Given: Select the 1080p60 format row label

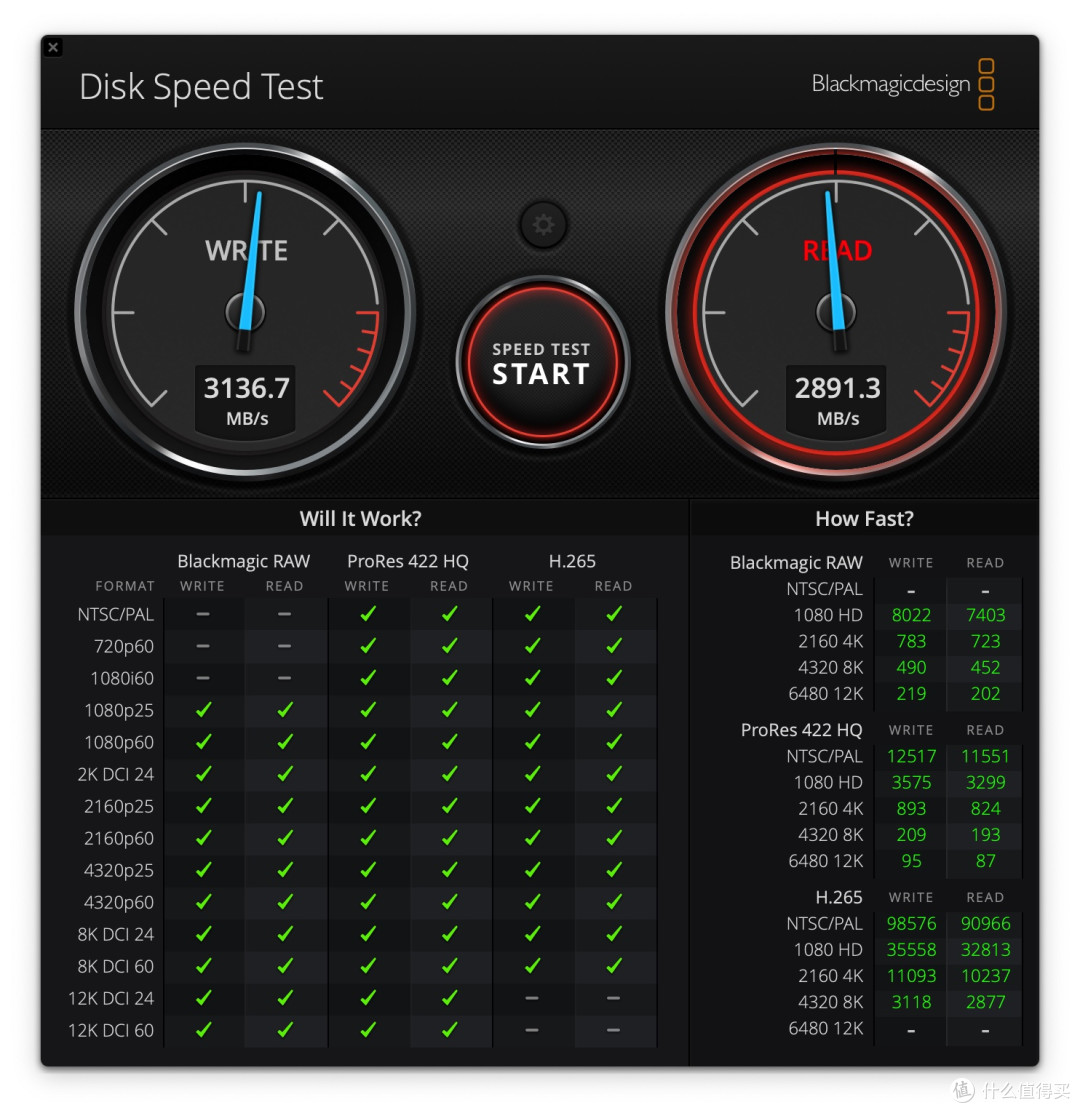Looking at the screenshot, I should pos(119,742).
